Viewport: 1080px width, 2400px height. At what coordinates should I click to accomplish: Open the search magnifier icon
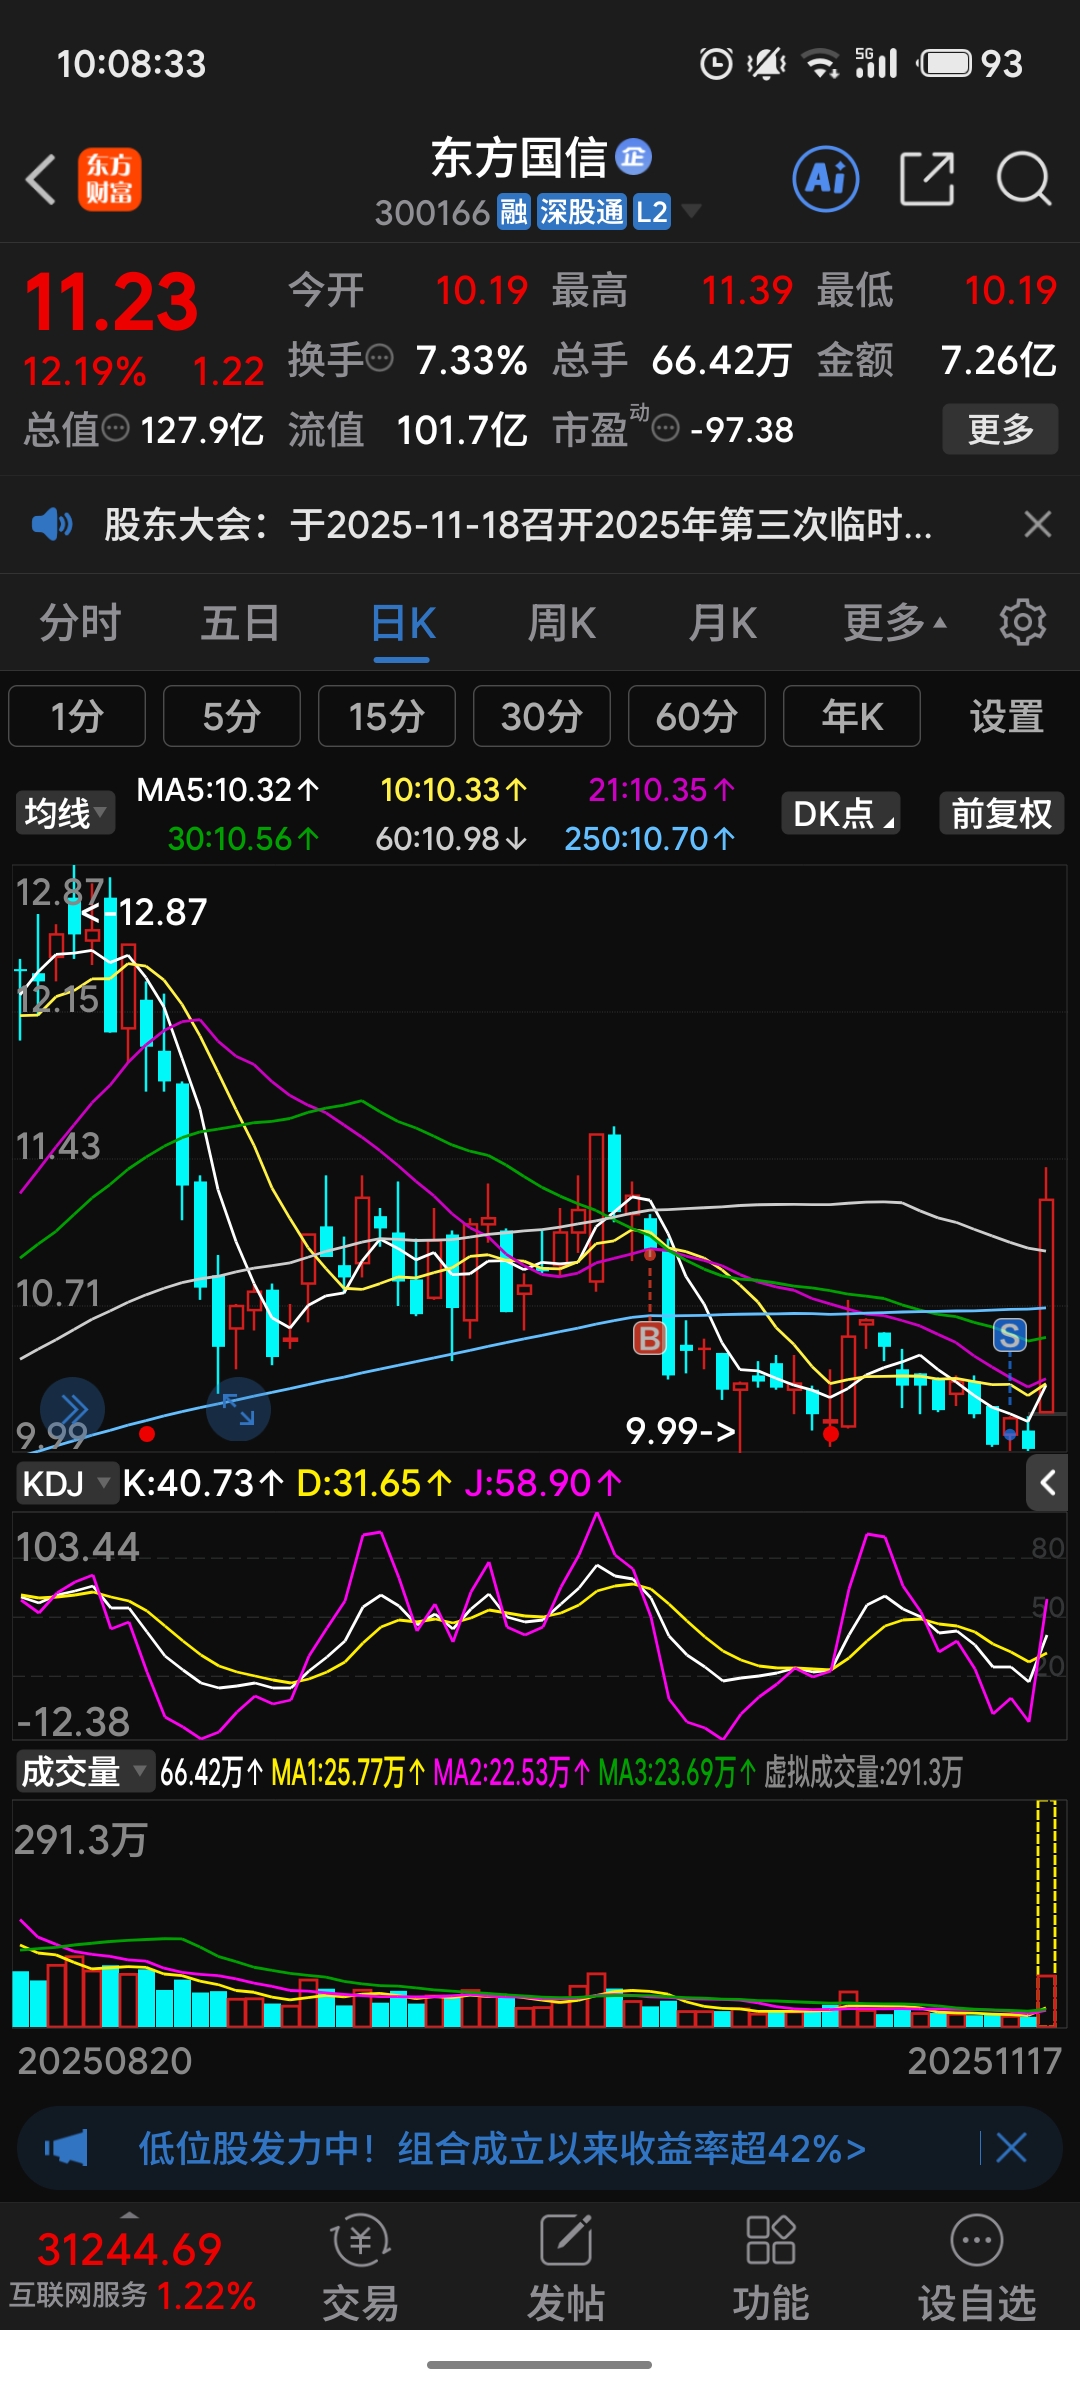coord(1023,179)
